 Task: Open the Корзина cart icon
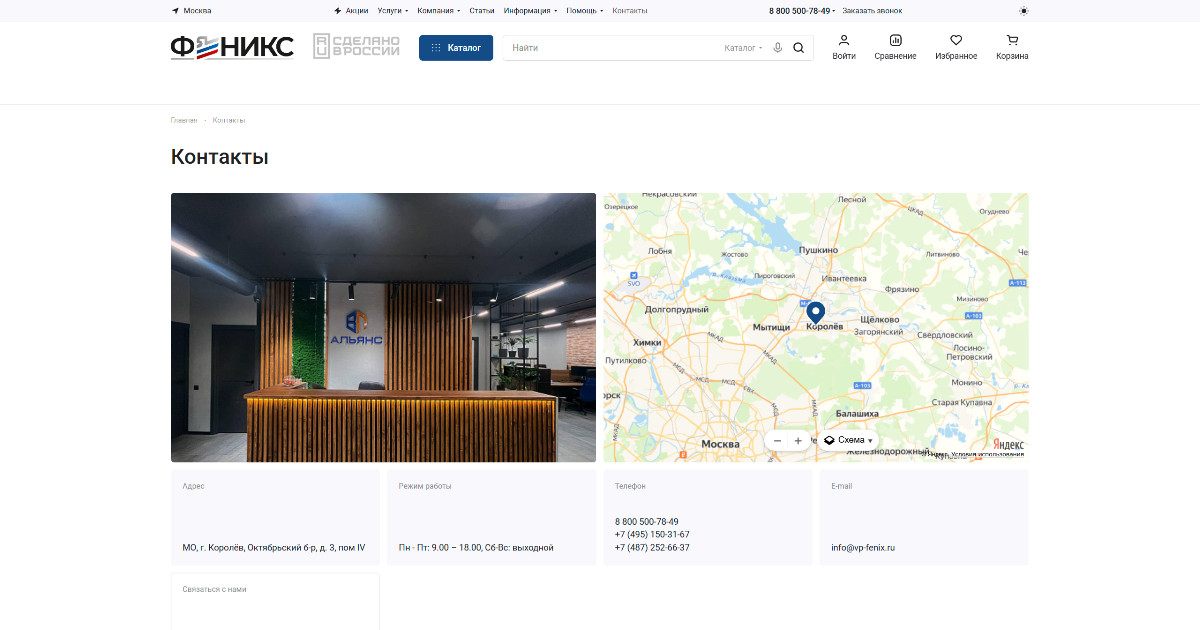[1012, 47]
